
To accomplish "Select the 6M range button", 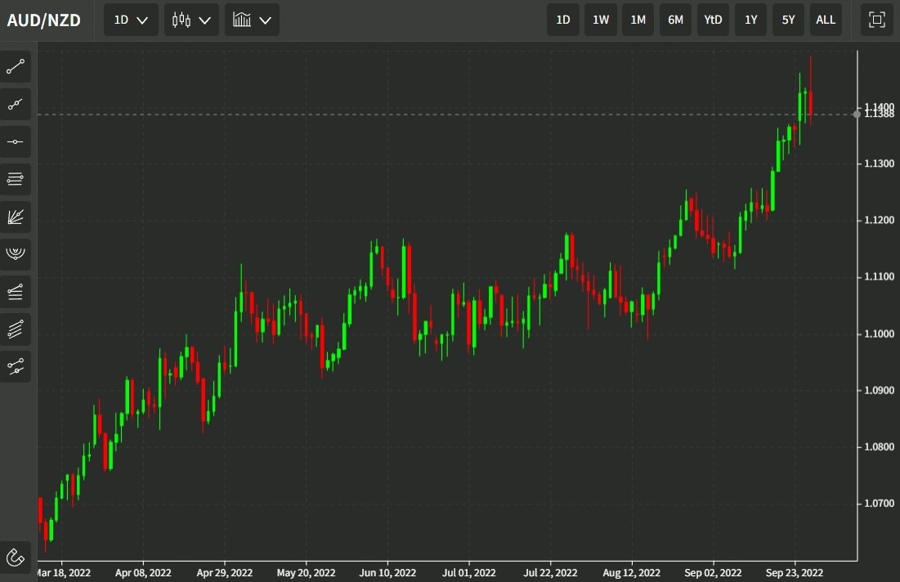I will tap(675, 19).
